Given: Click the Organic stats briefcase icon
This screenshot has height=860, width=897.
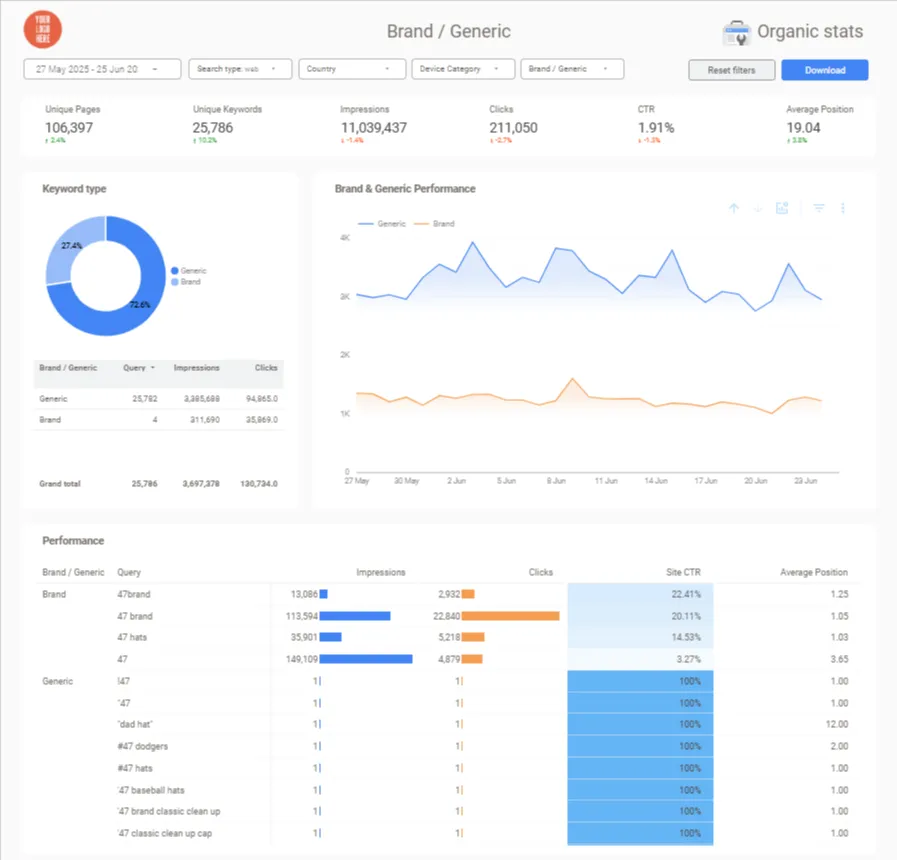Looking at the screenshot, I should 736,33.
